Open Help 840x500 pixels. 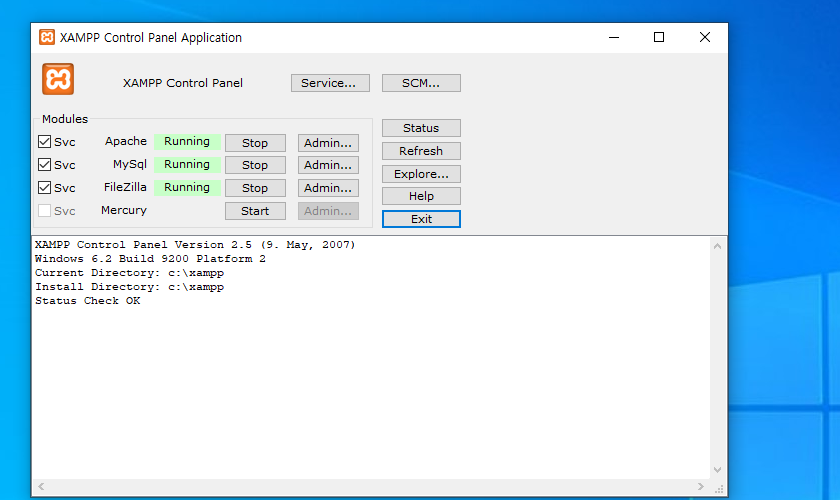click(421, 196)
